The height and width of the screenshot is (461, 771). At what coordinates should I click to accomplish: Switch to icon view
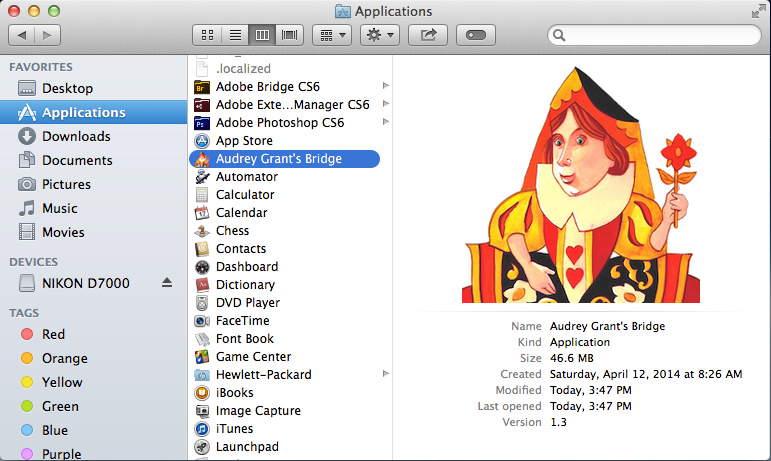[207, 35]
